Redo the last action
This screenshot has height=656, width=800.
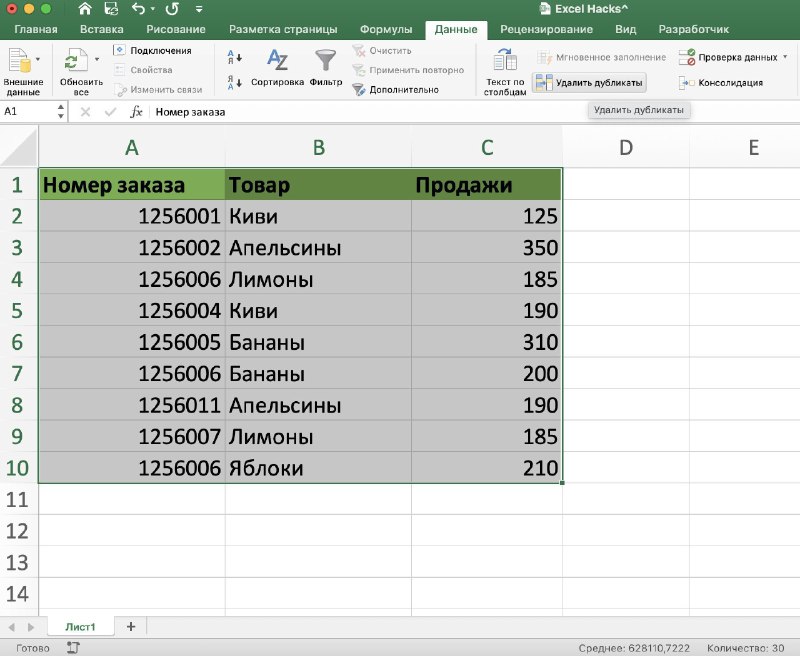(172, 9)
